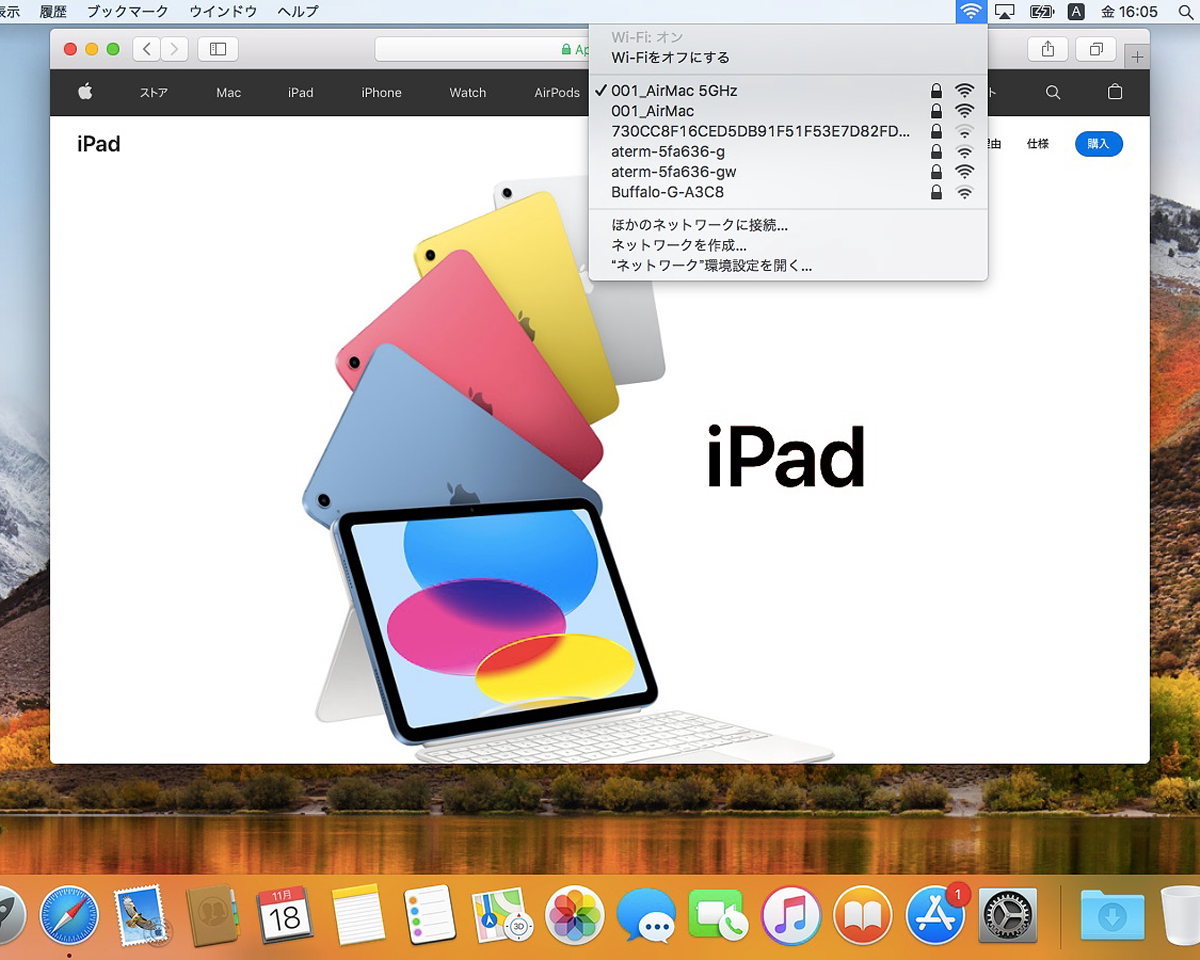This screenshot has height=960, width=1200.
Task: Open the menu bar clock 金 16:05
Action: (x=1129, y=12)
